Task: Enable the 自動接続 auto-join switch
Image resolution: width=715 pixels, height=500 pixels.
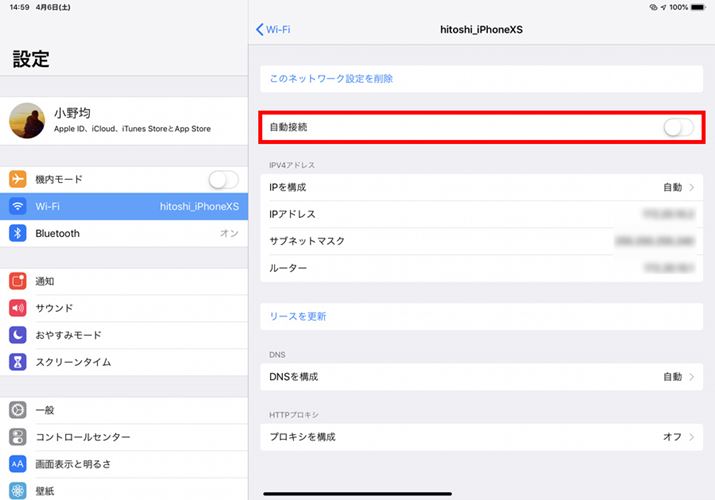Action: click(677, 128)
